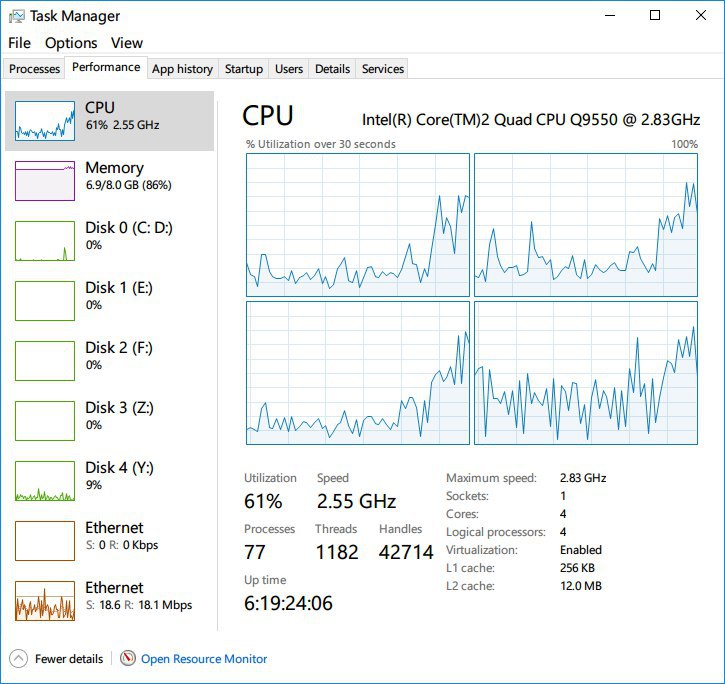The image size is (725, 684).
Task: Click the Task Manager app icon in title bar
Action: (x=17, y=16)
